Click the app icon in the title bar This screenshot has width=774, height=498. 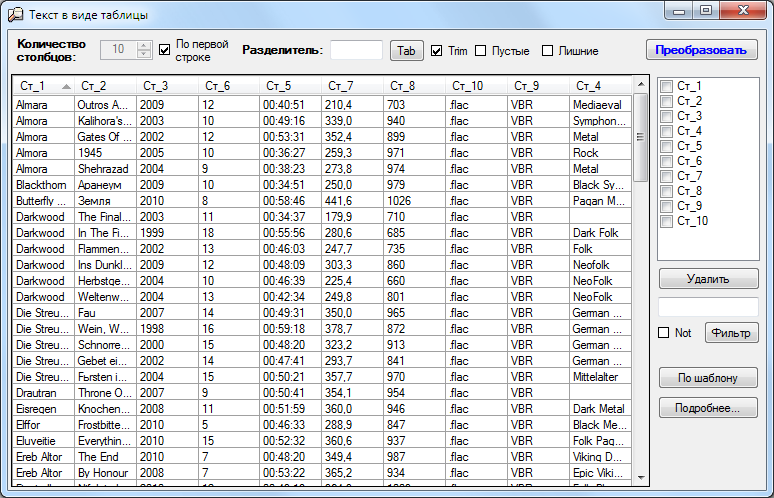[15, 14]
